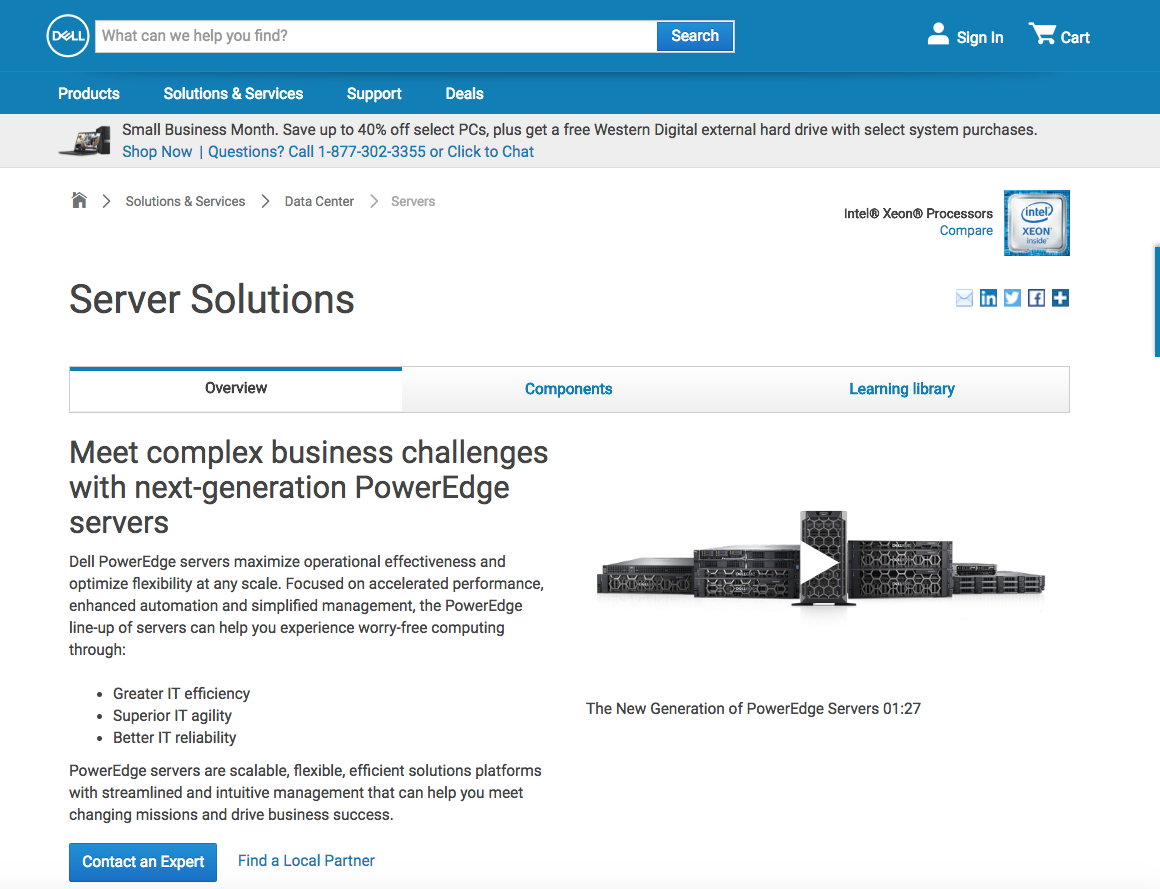The image size is (1160, 889).
Task: Click the Sign In text link
Action: click(979, 38)
